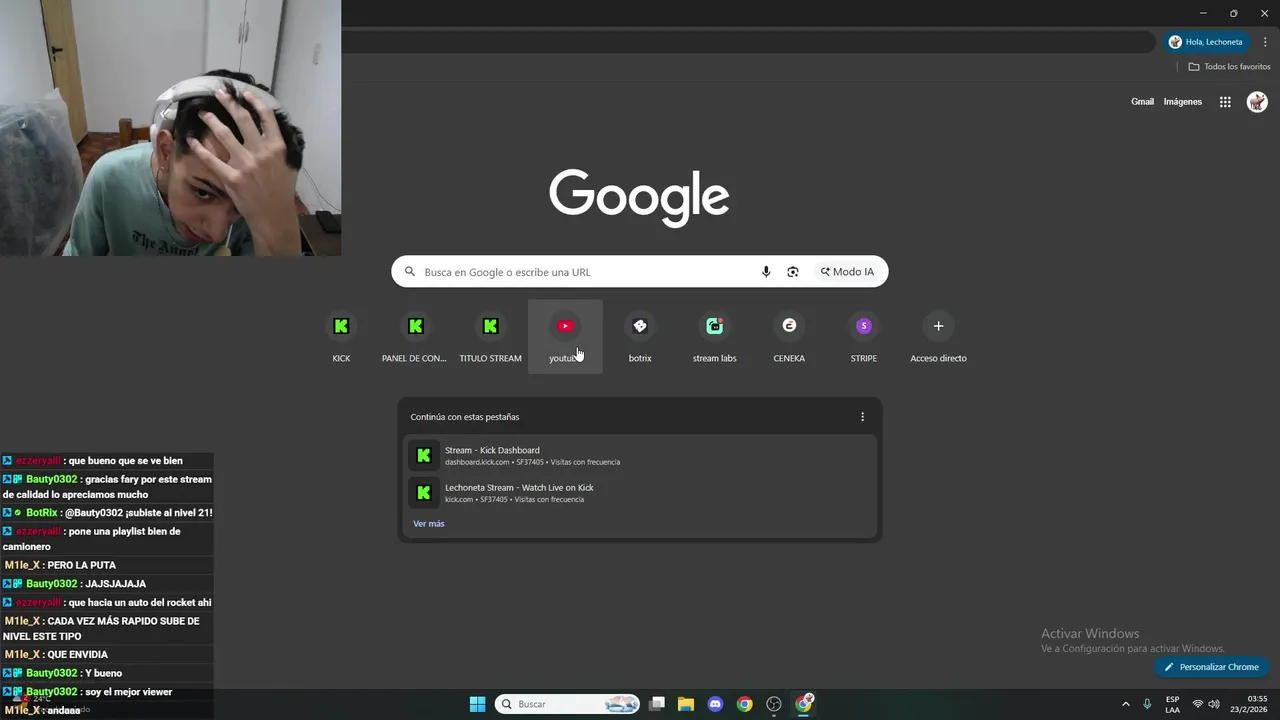Open the KICK shortcut

click(341, 337)
